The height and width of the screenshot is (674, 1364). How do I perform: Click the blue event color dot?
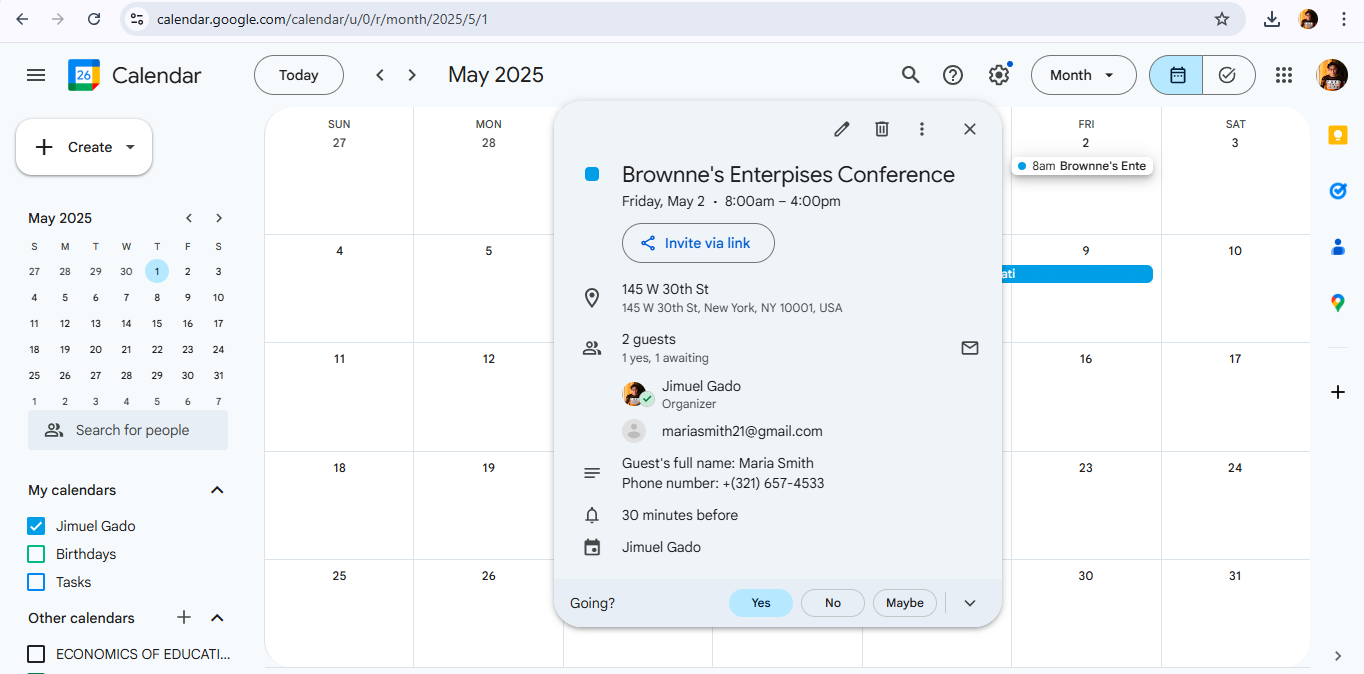click(x=592, y=175)
